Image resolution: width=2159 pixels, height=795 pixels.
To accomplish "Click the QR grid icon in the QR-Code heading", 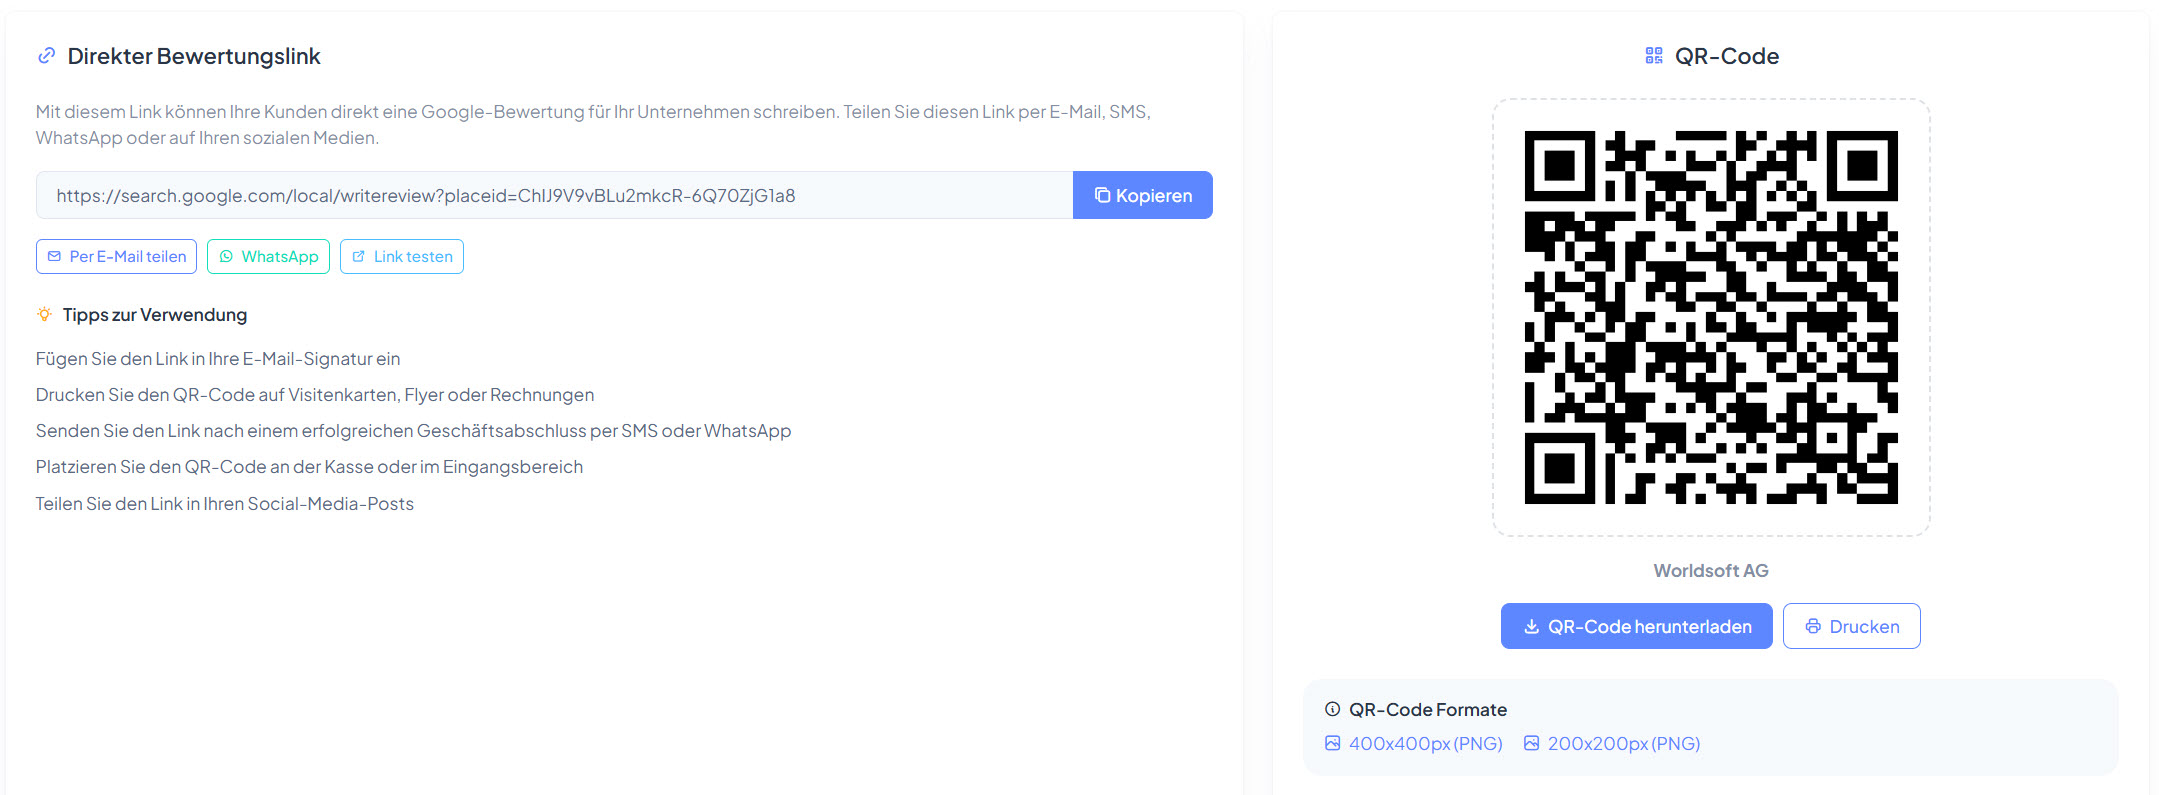I will tap(1654, 56).
